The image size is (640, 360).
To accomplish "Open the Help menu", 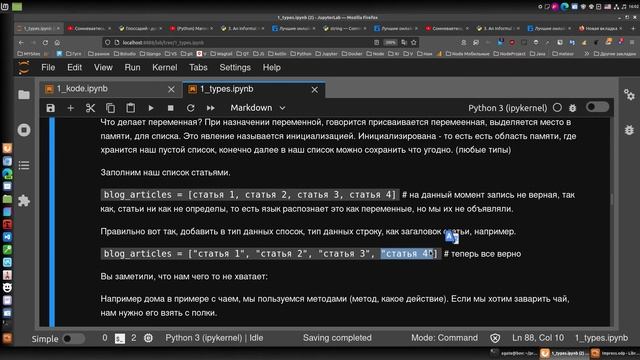I will (x=271, y=68).
